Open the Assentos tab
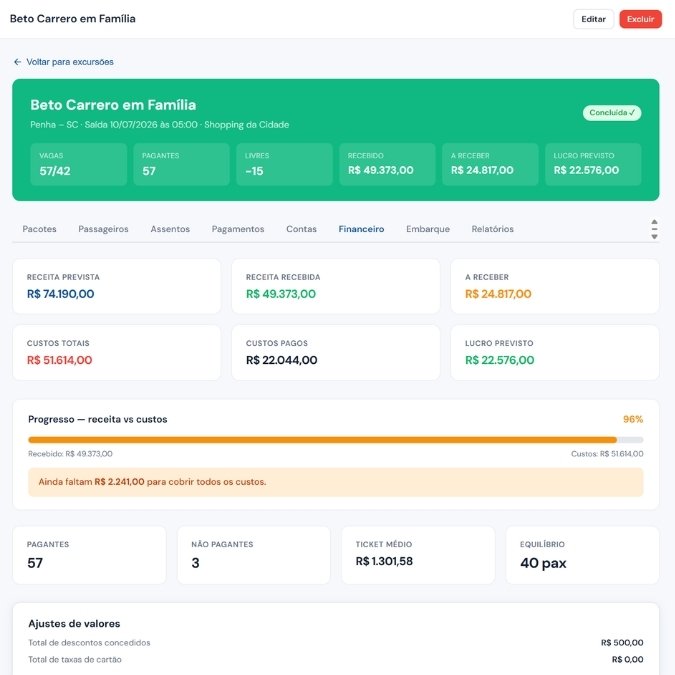Viewport: 675px width, 675px height. 170,229
